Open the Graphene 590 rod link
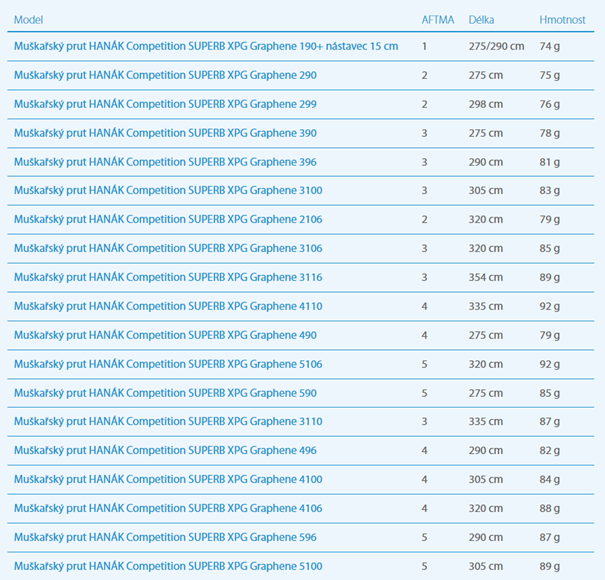 165,394
